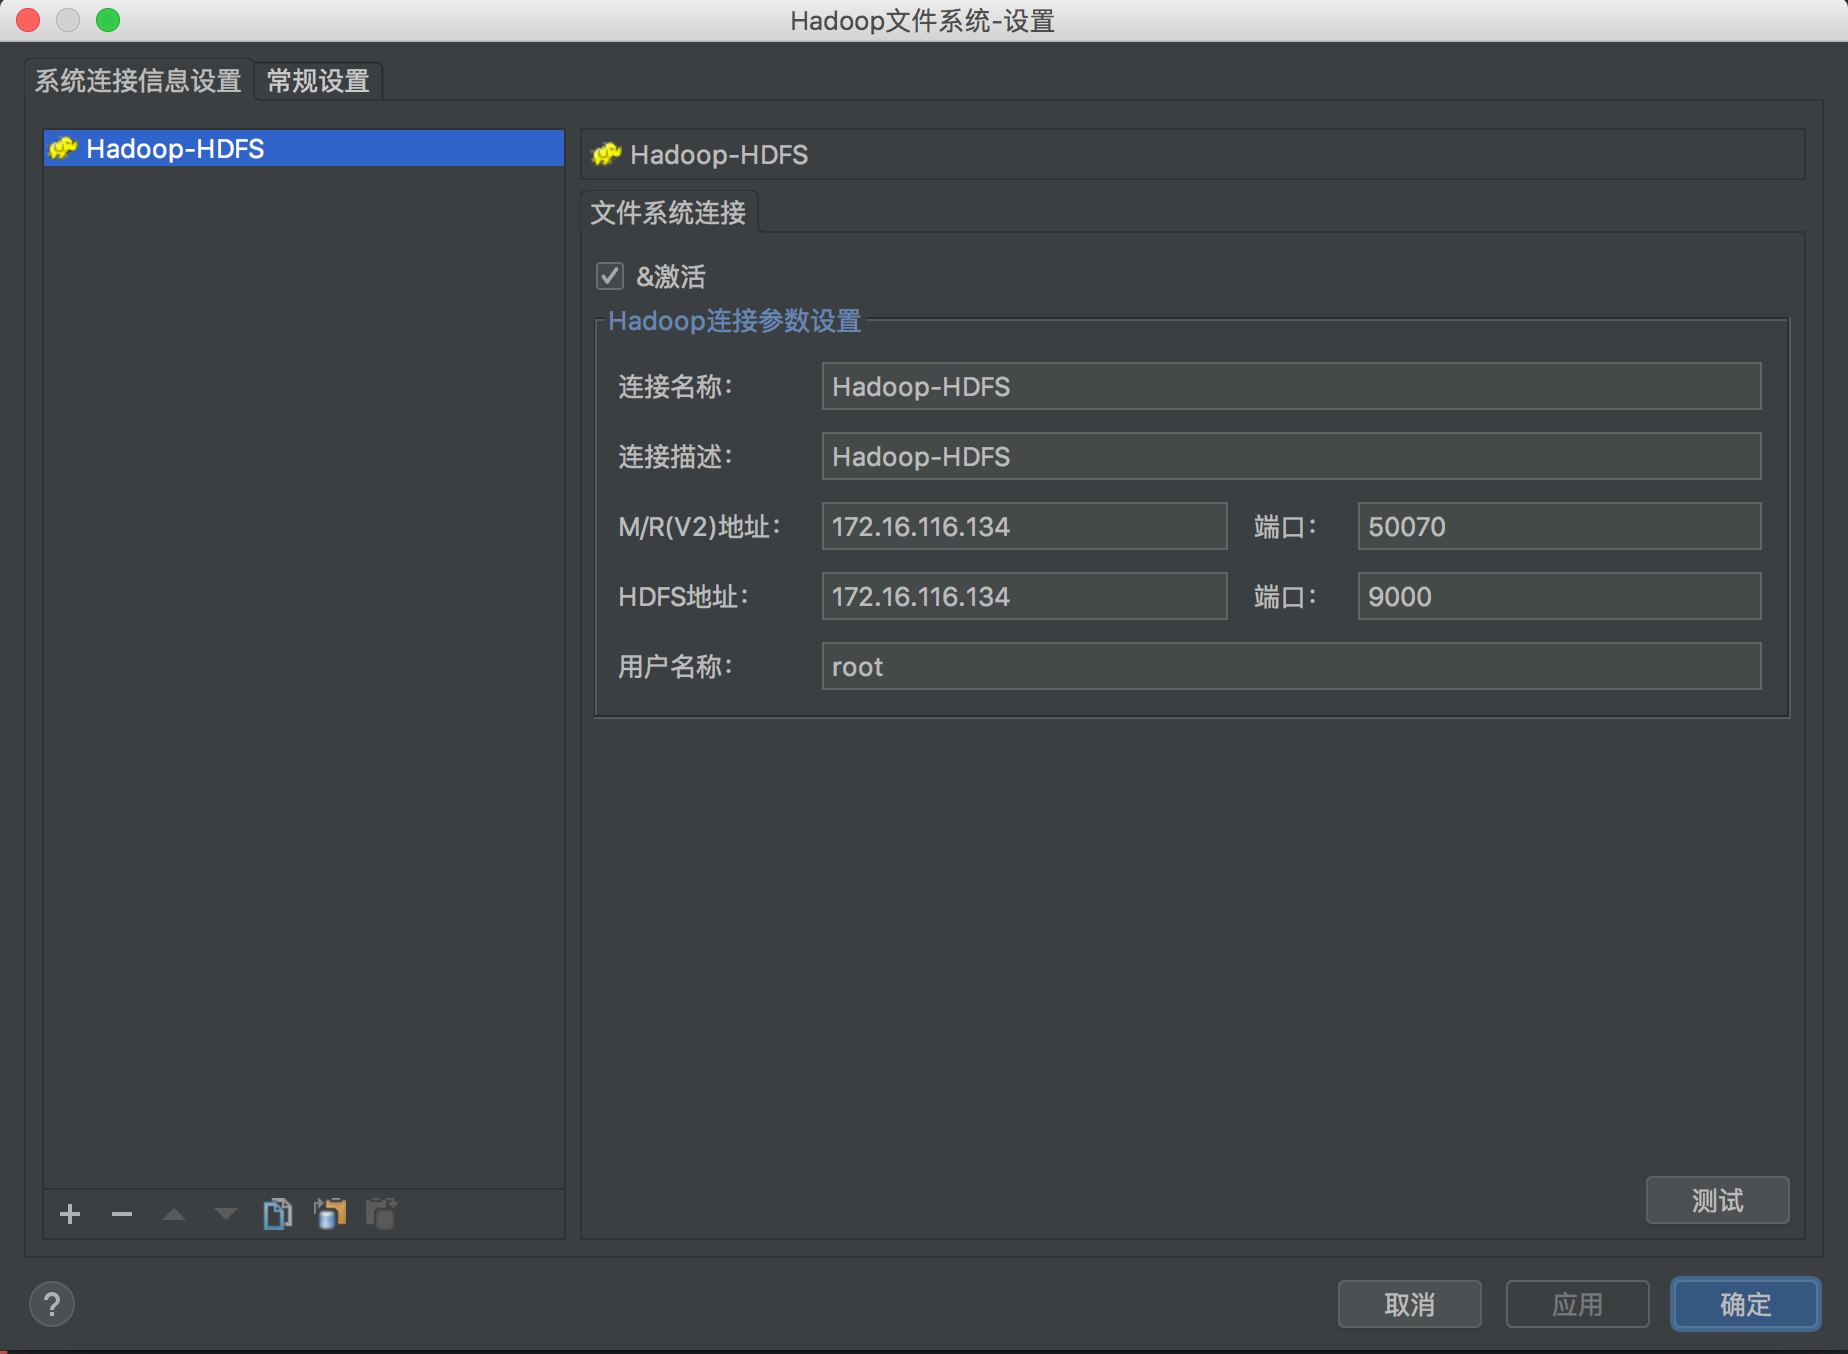
Task: Click the HDFS地址 IP field
Action: [x=1024, y=596]
